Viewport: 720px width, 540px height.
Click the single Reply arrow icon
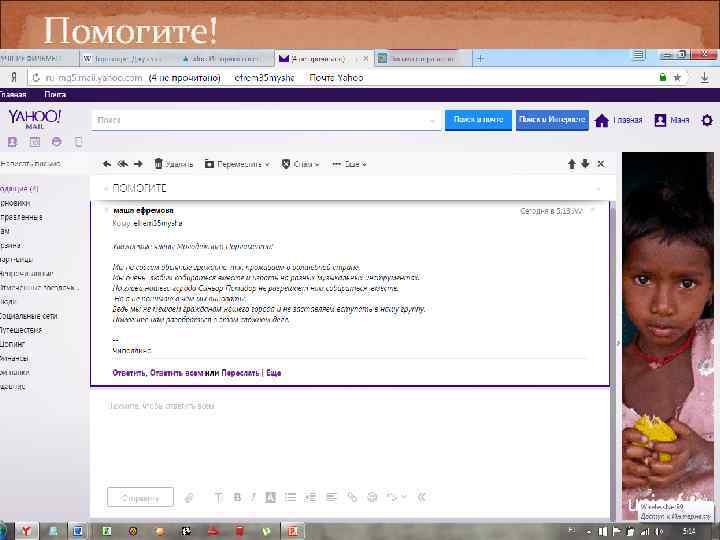point(107,164)
